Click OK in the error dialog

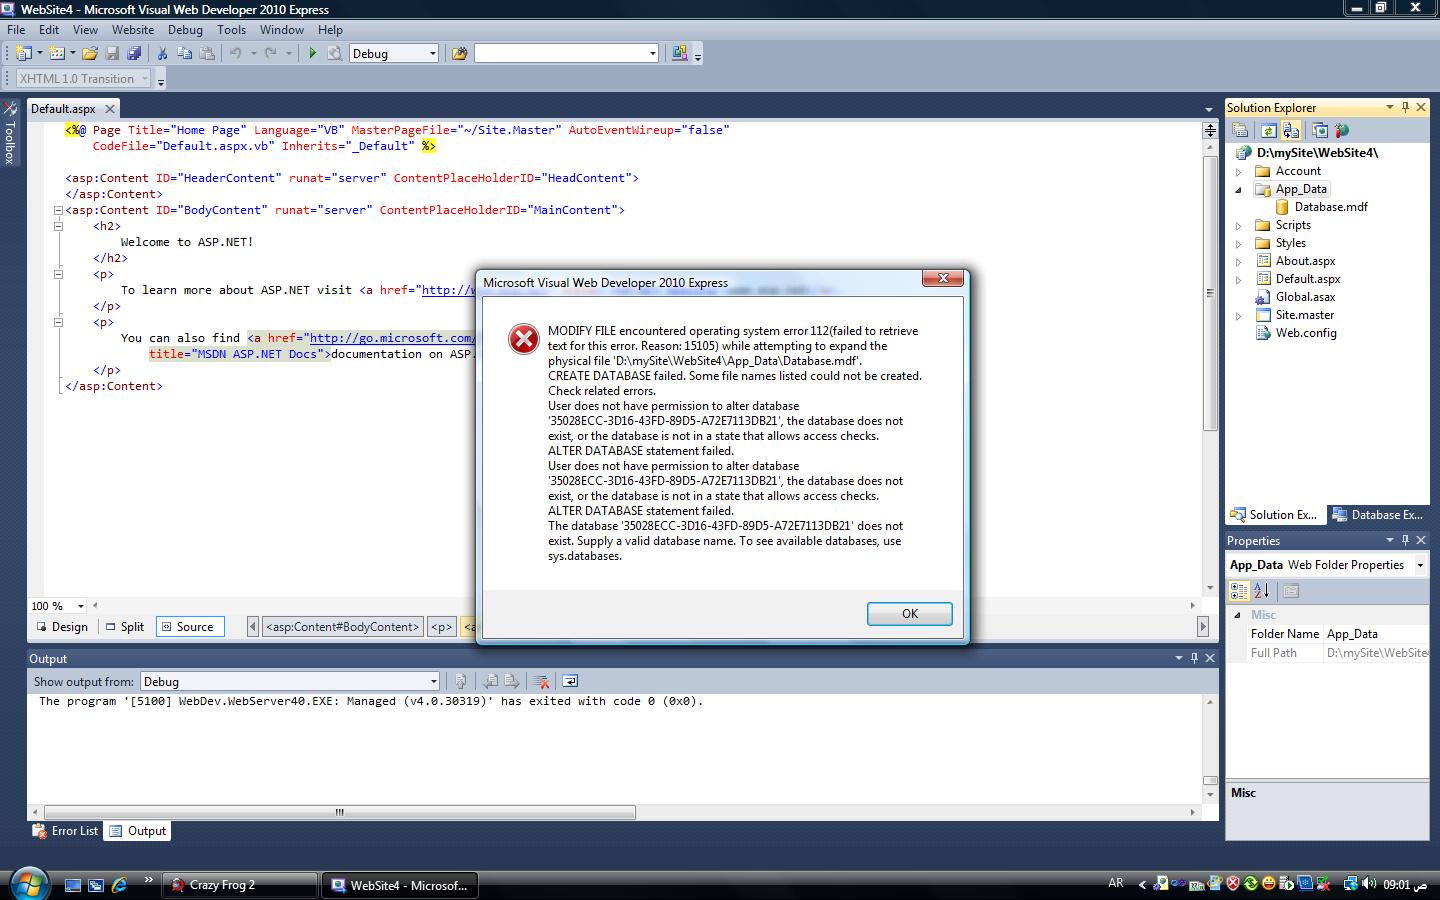[x=909, y=614]
